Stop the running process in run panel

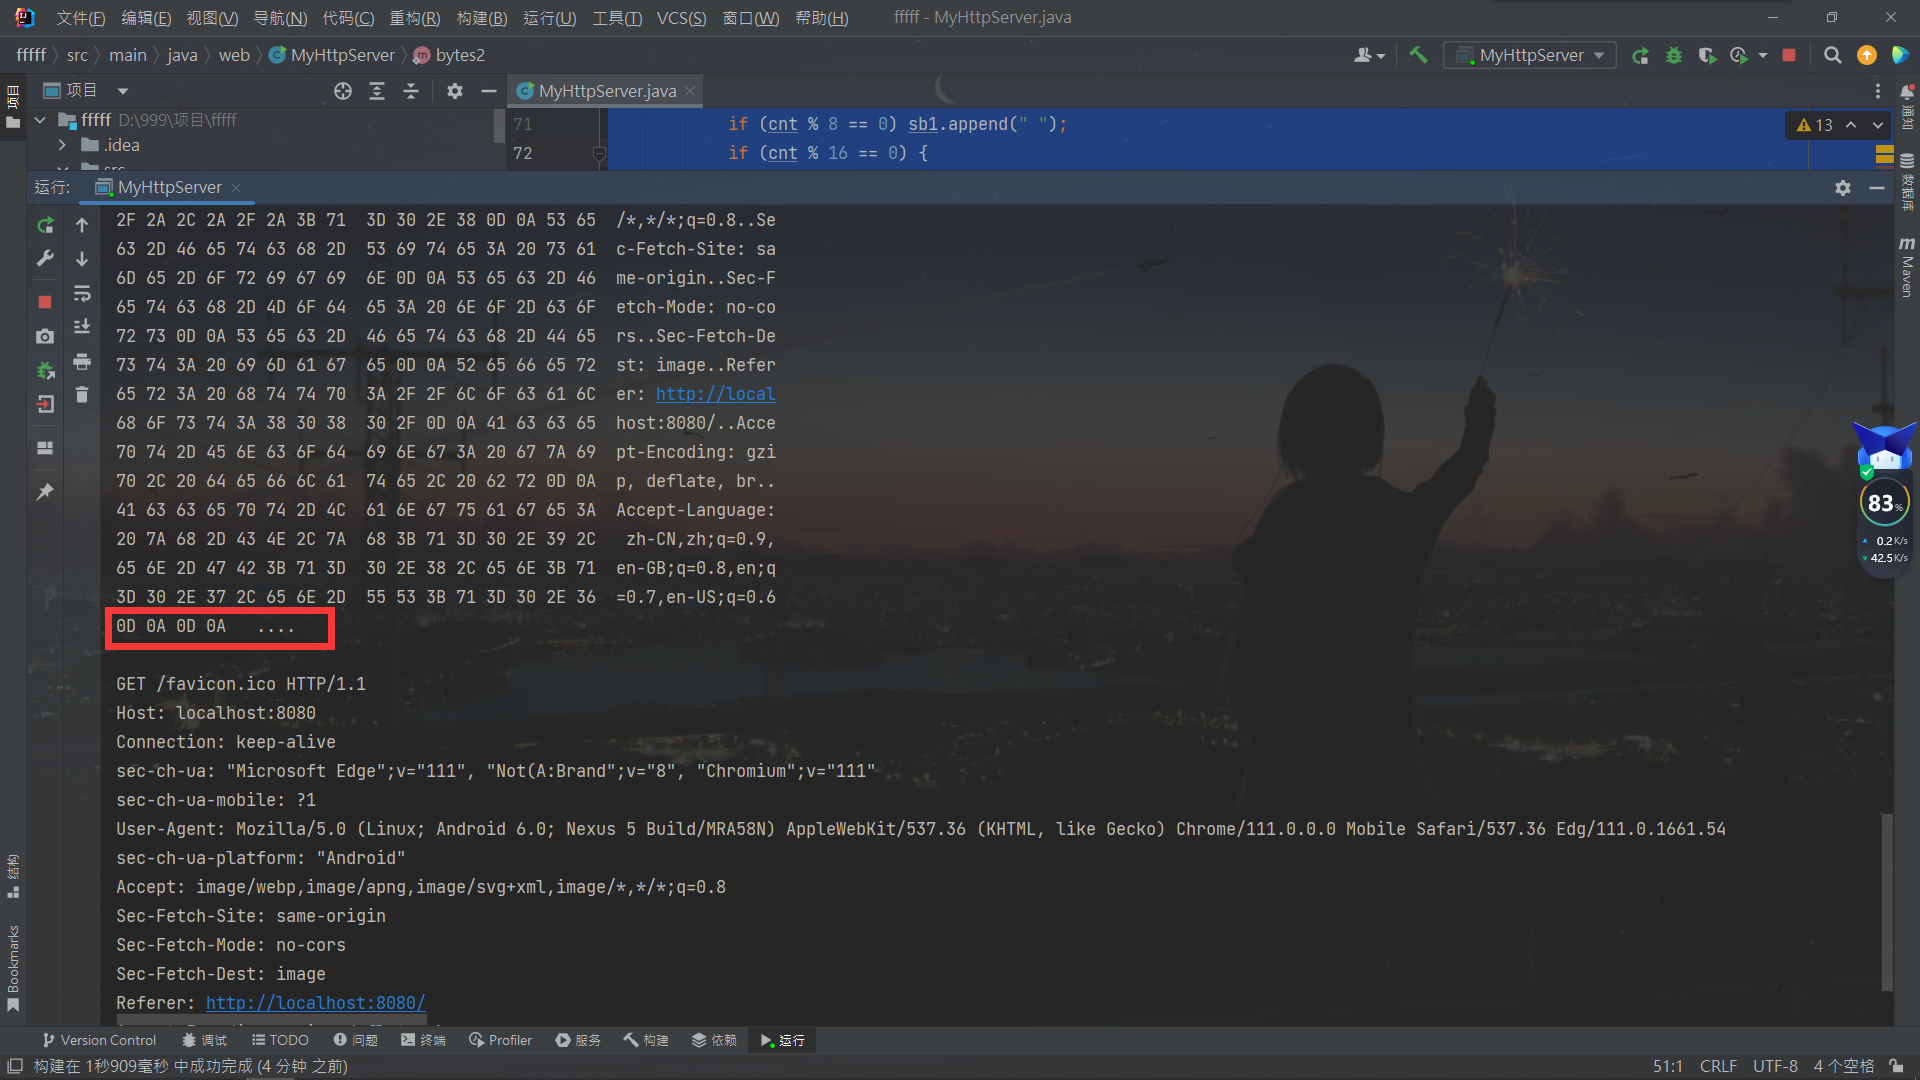pos(45,301)
